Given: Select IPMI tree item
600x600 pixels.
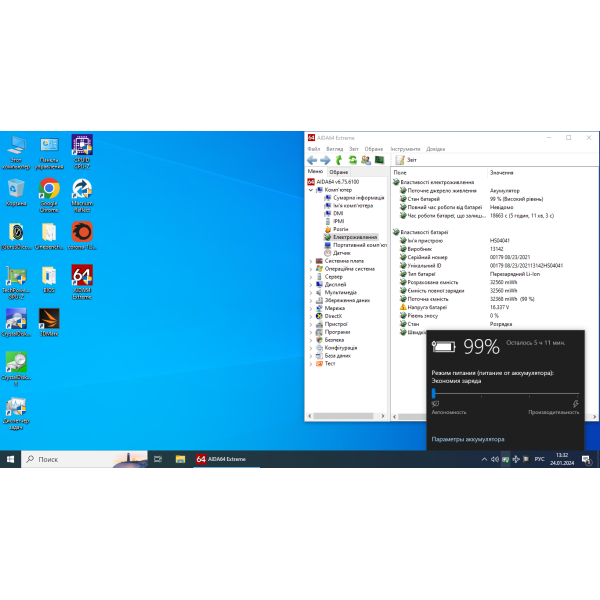Looking at the screenshot, I should click(x=334, y=221).
